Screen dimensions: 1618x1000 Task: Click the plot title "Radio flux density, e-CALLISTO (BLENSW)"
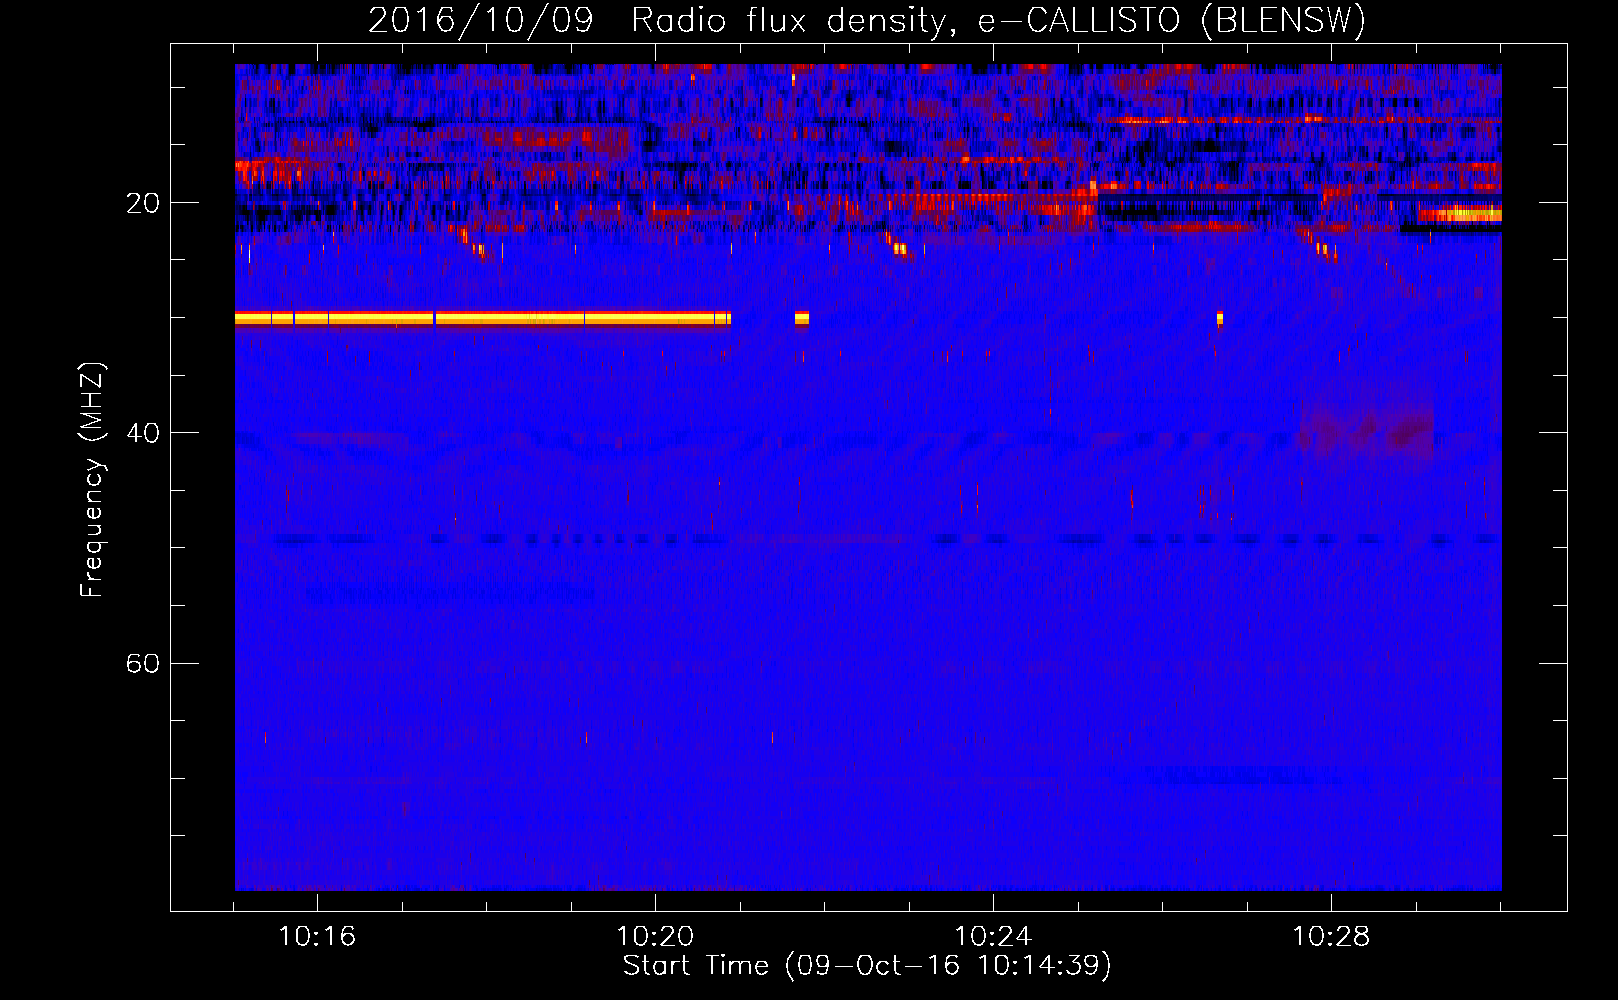[998, 20]
